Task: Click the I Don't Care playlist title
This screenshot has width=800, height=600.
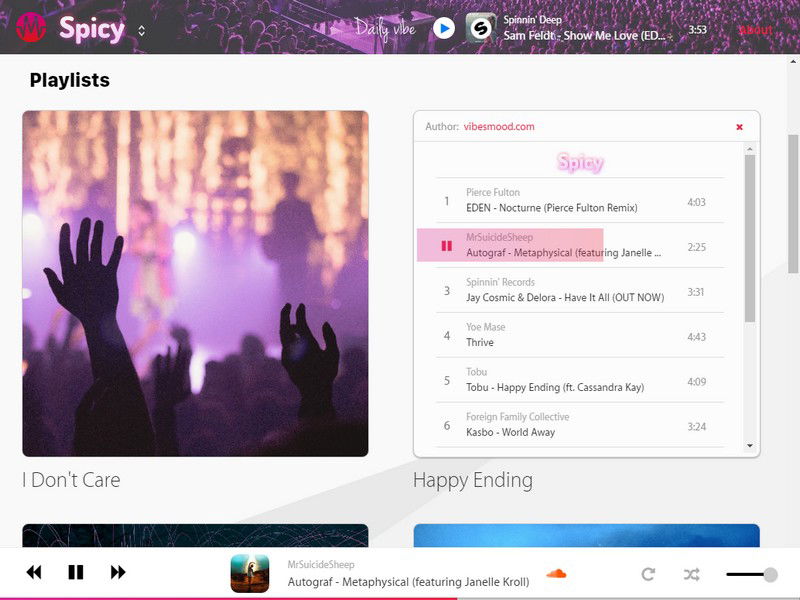Action: 71,480
